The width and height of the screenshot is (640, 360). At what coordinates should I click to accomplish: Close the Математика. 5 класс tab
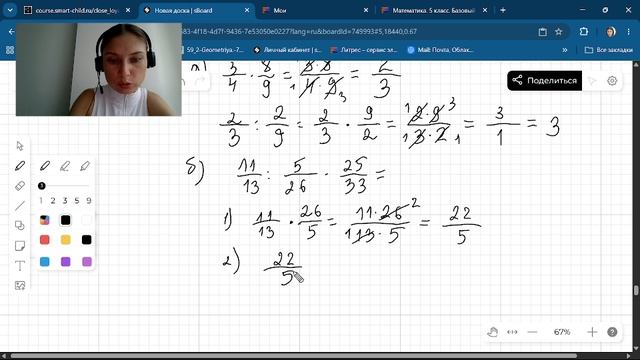485,10
